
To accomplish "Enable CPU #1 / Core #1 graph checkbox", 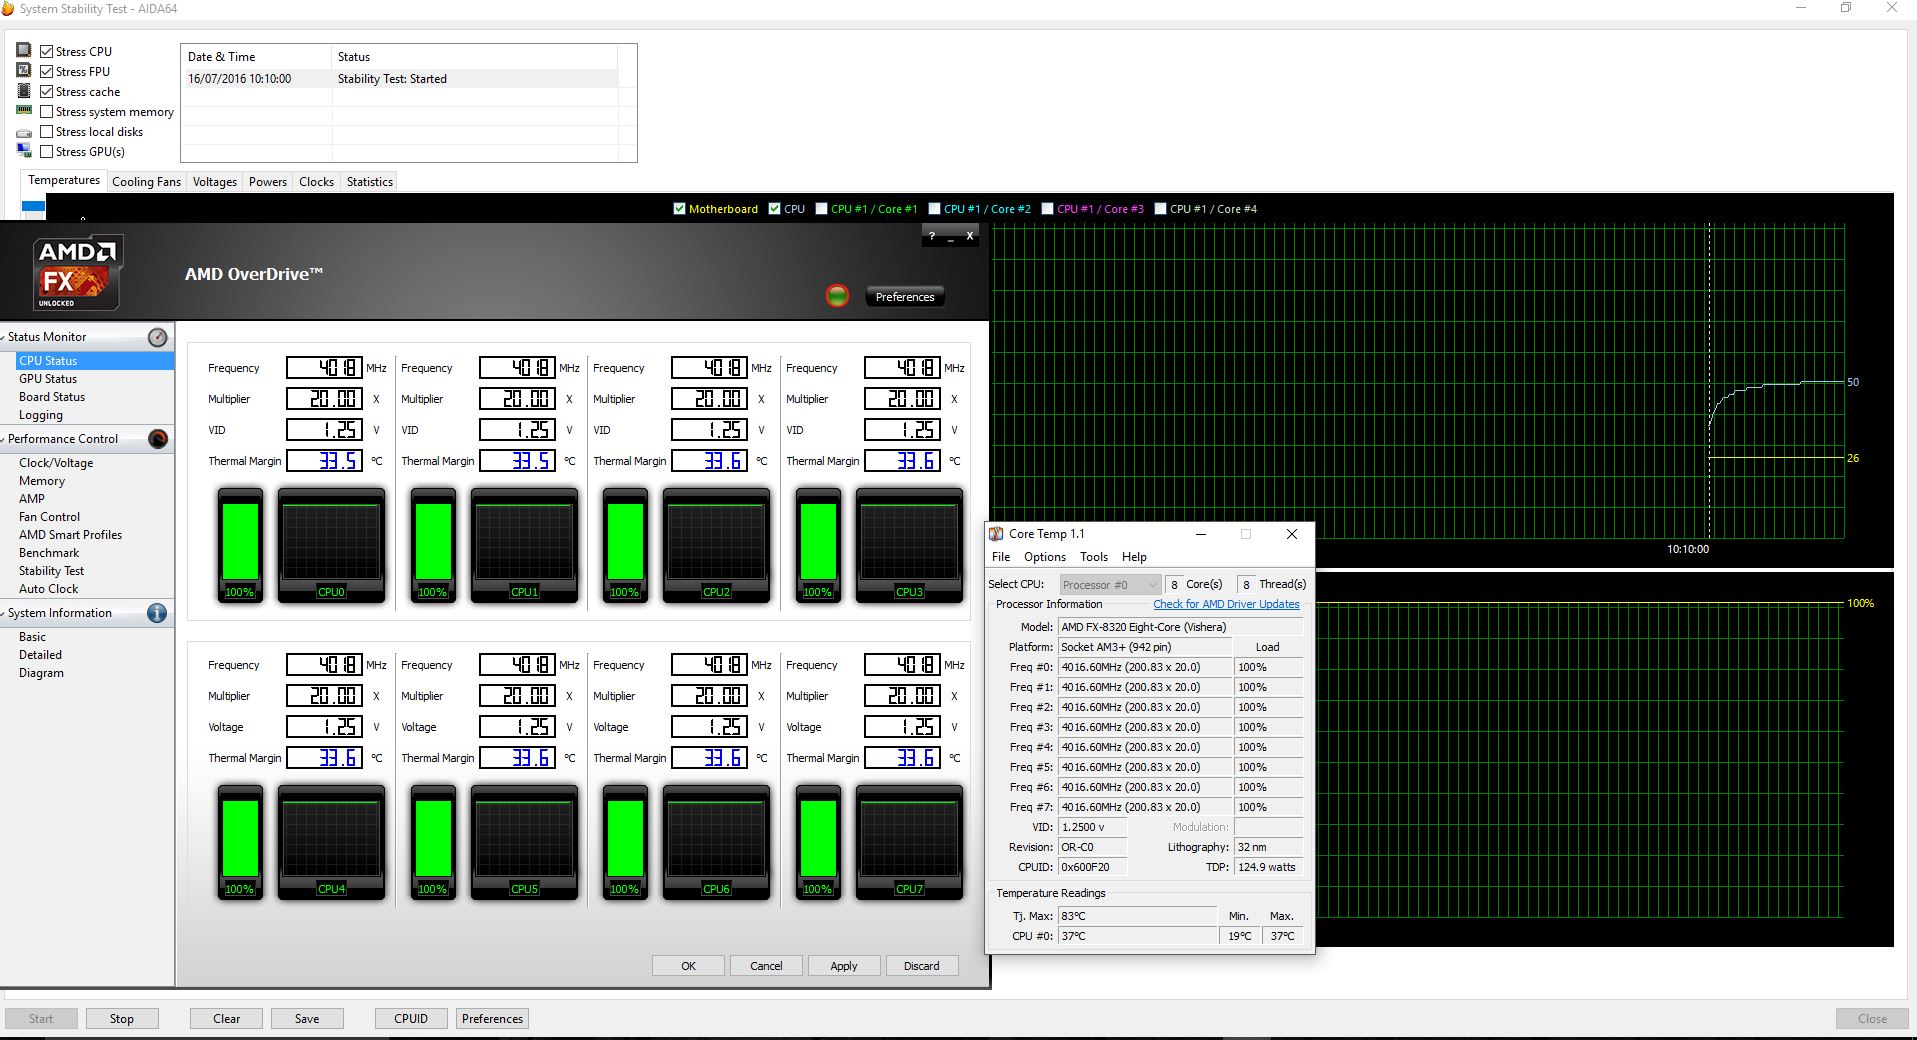I will tap(821, 209).
